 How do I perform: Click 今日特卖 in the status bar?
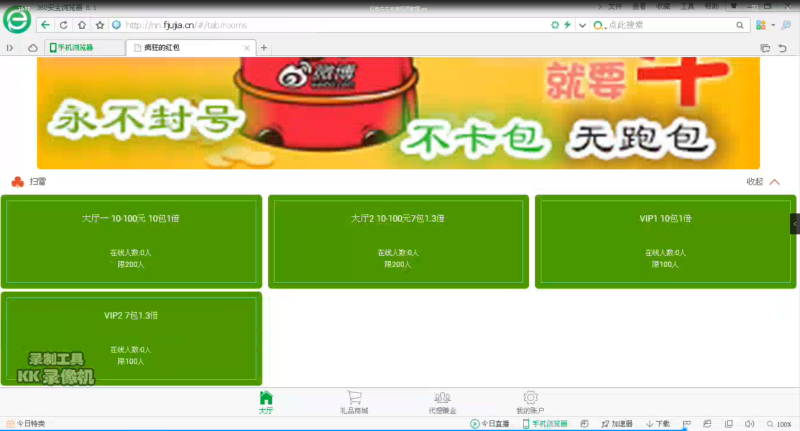26,424
